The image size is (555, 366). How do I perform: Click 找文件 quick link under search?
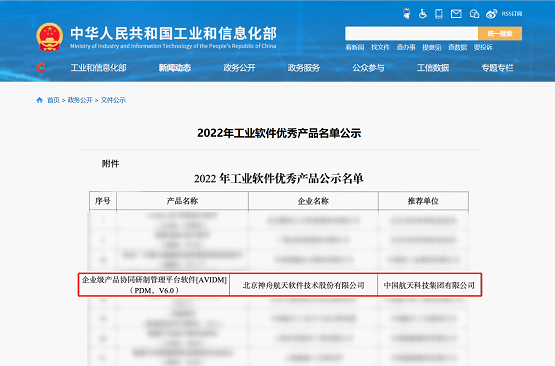pos(381,47)
